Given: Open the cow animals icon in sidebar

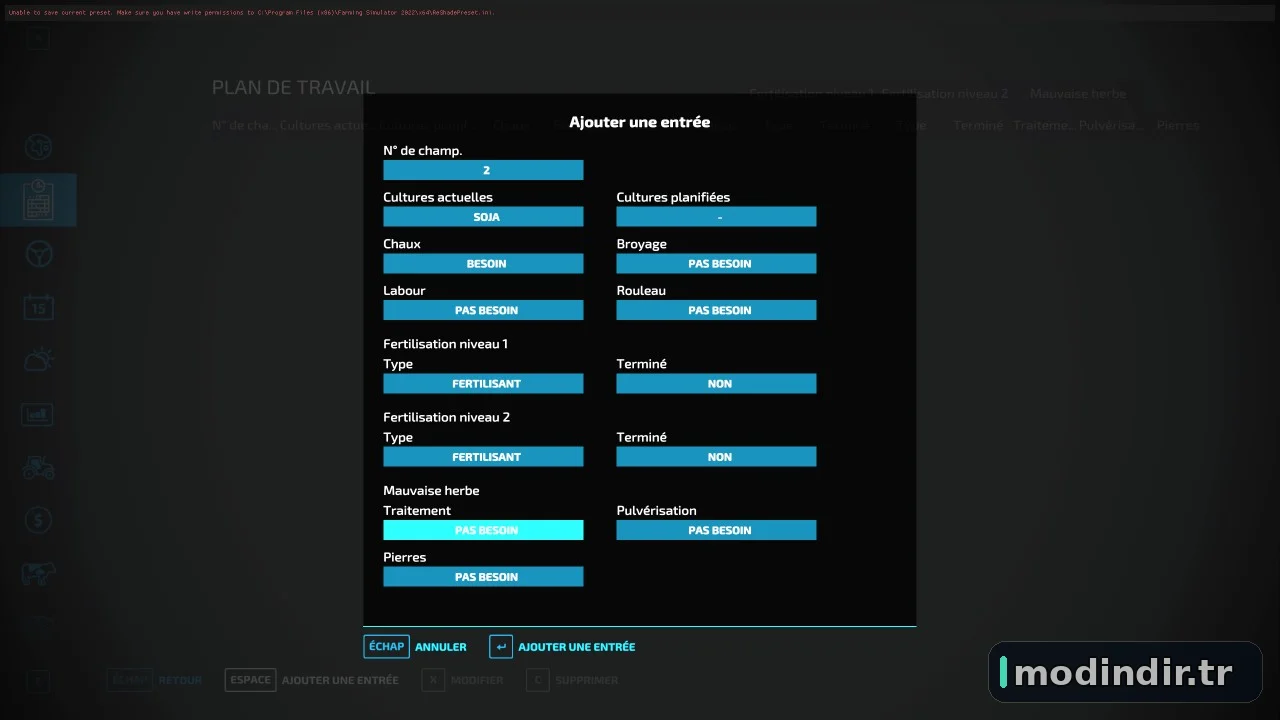Looking at the screenshot, I should coord(38,573).
